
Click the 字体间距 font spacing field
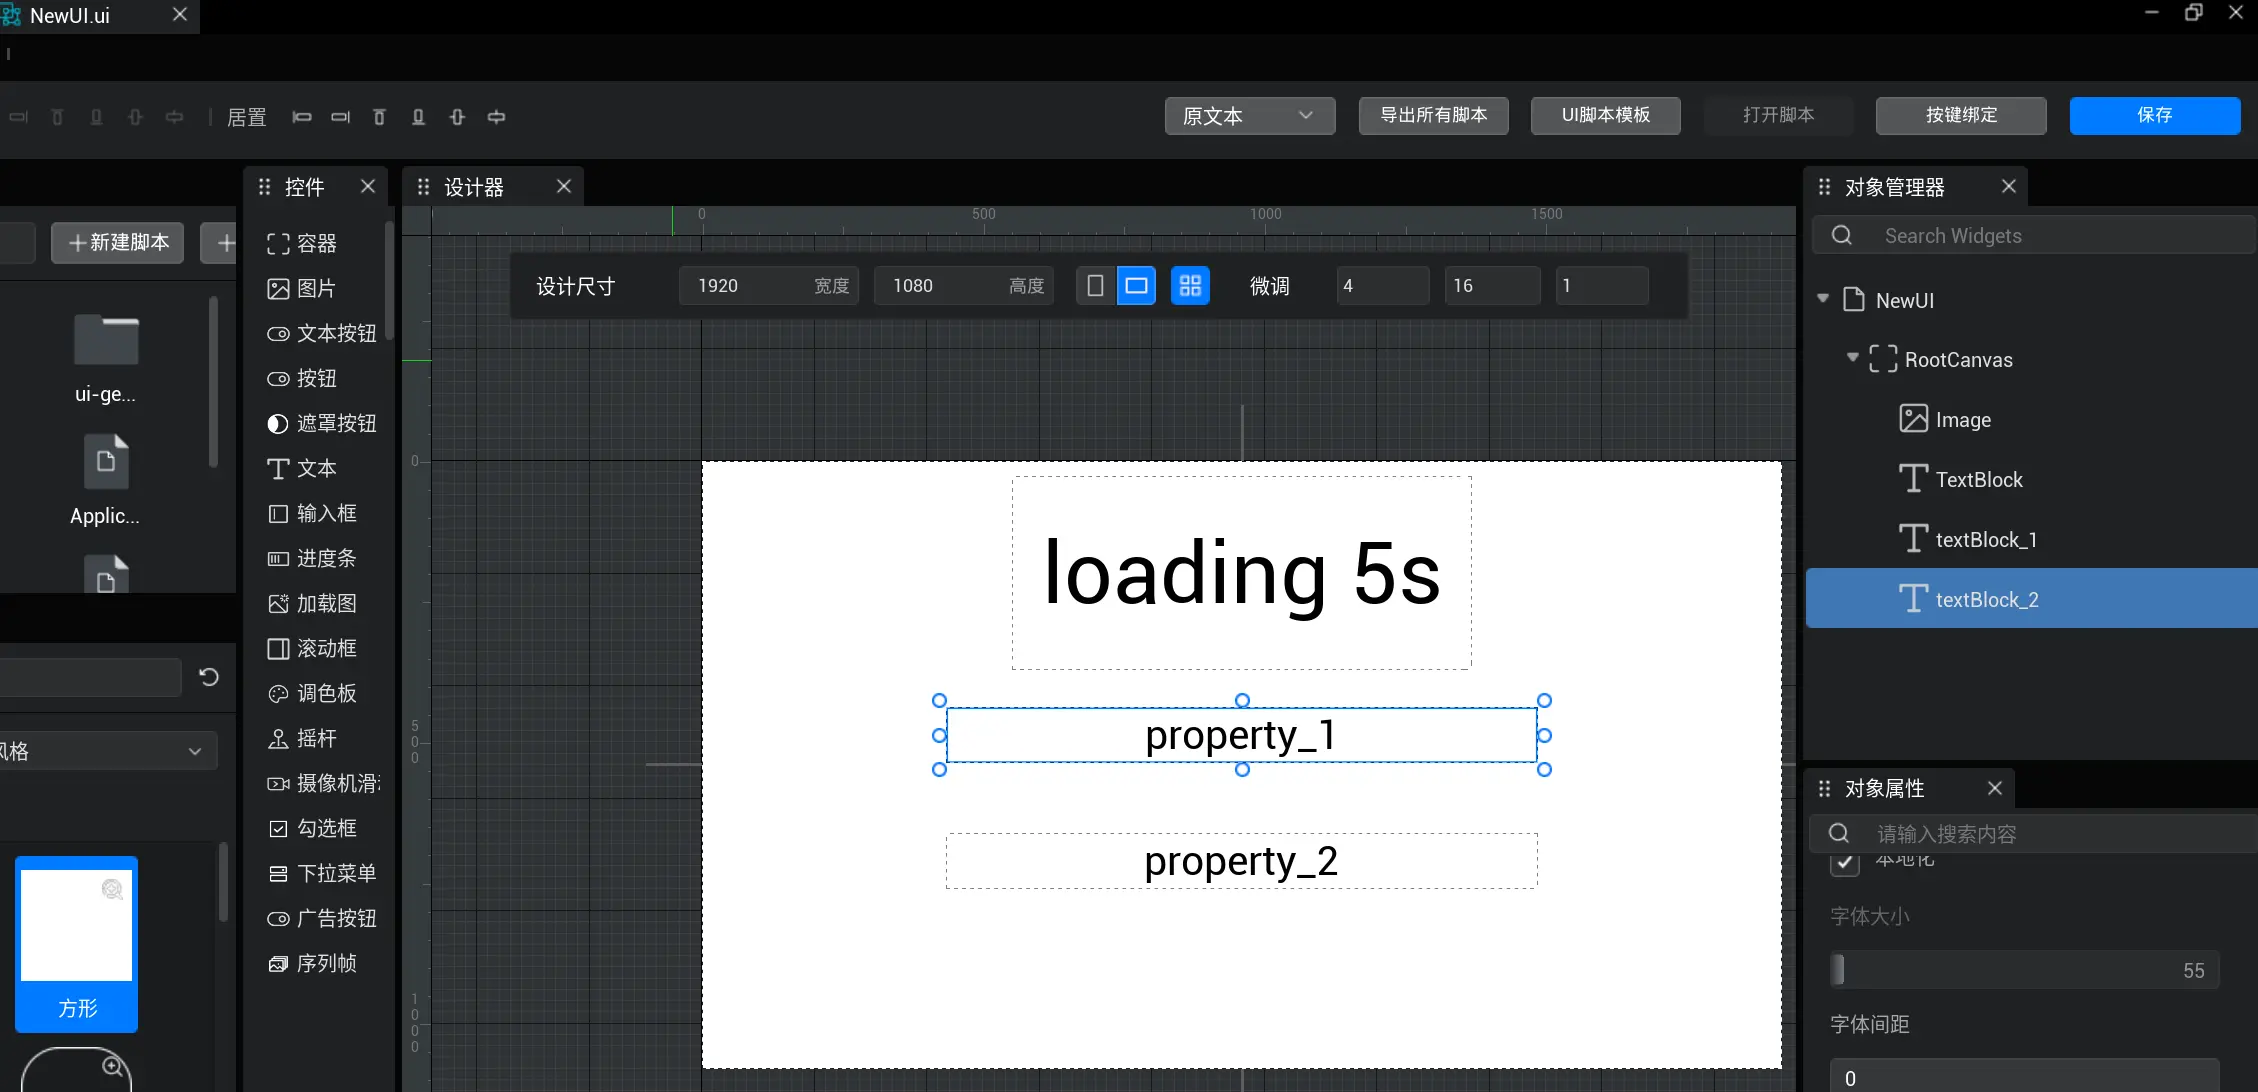(2024, 1078)
